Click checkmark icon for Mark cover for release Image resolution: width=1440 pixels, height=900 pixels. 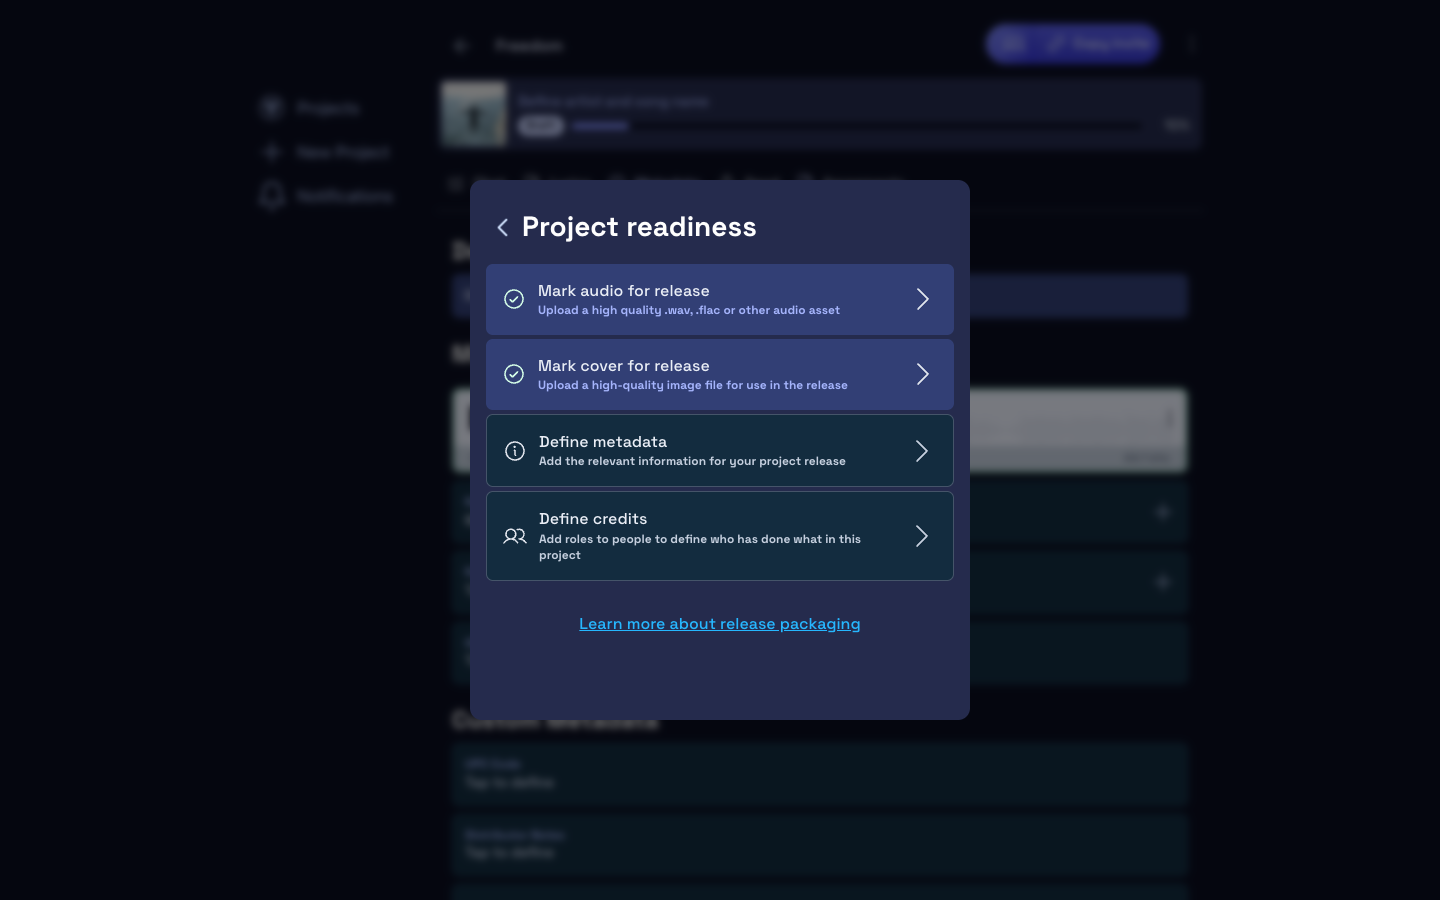coord(514,374)
